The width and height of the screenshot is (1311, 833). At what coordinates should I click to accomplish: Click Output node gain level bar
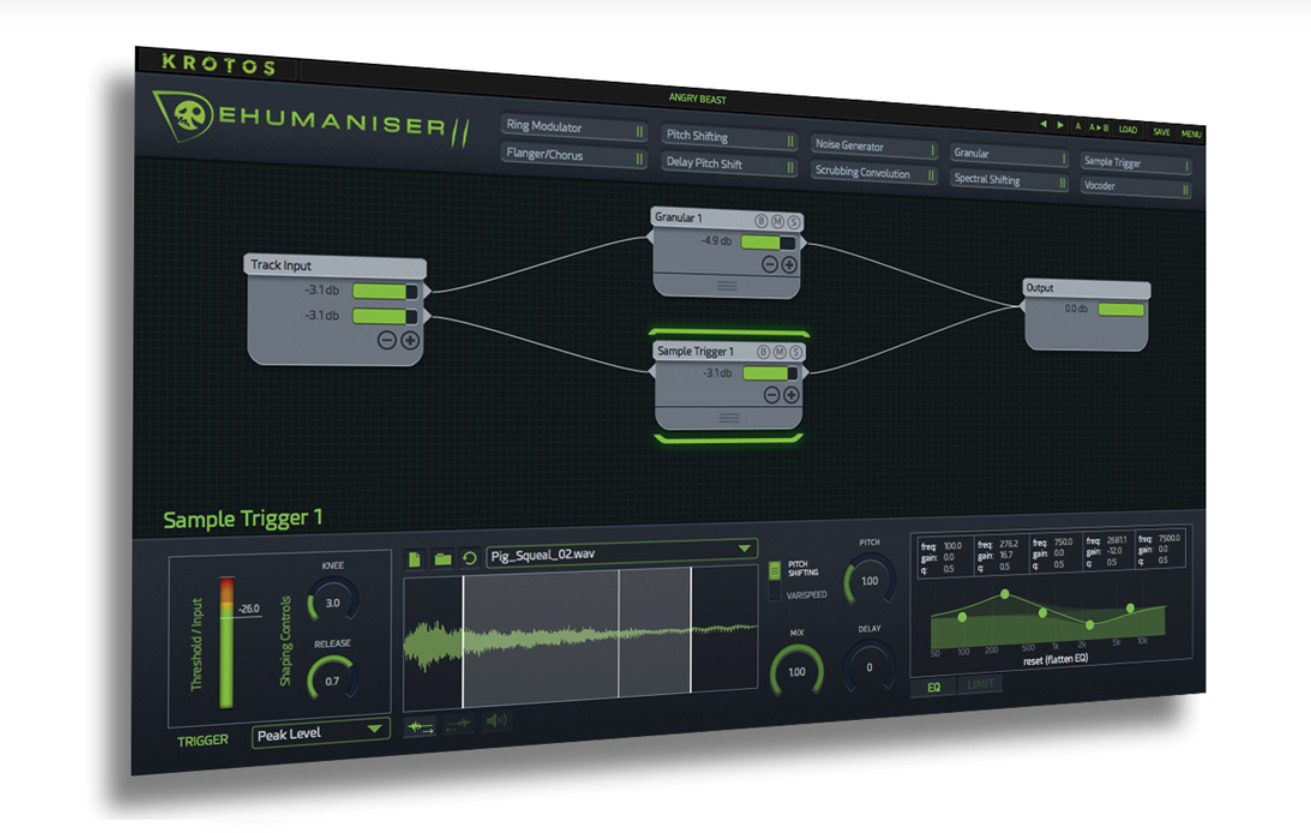point(1120,310)
